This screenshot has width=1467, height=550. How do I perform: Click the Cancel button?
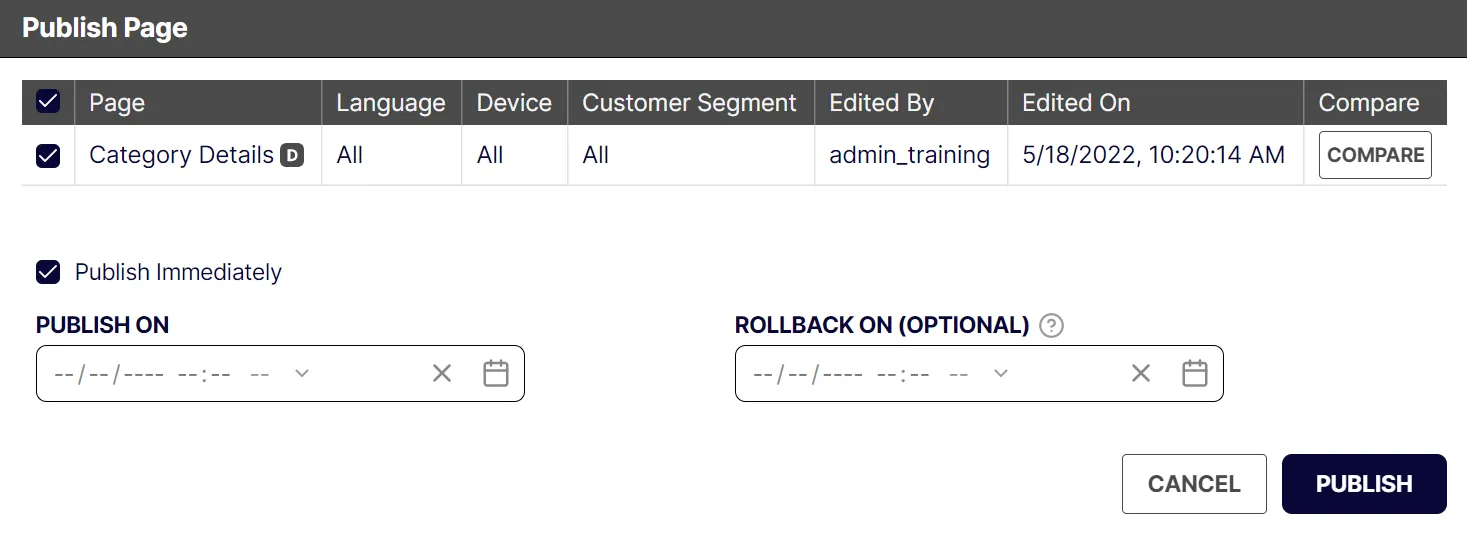1194,484
